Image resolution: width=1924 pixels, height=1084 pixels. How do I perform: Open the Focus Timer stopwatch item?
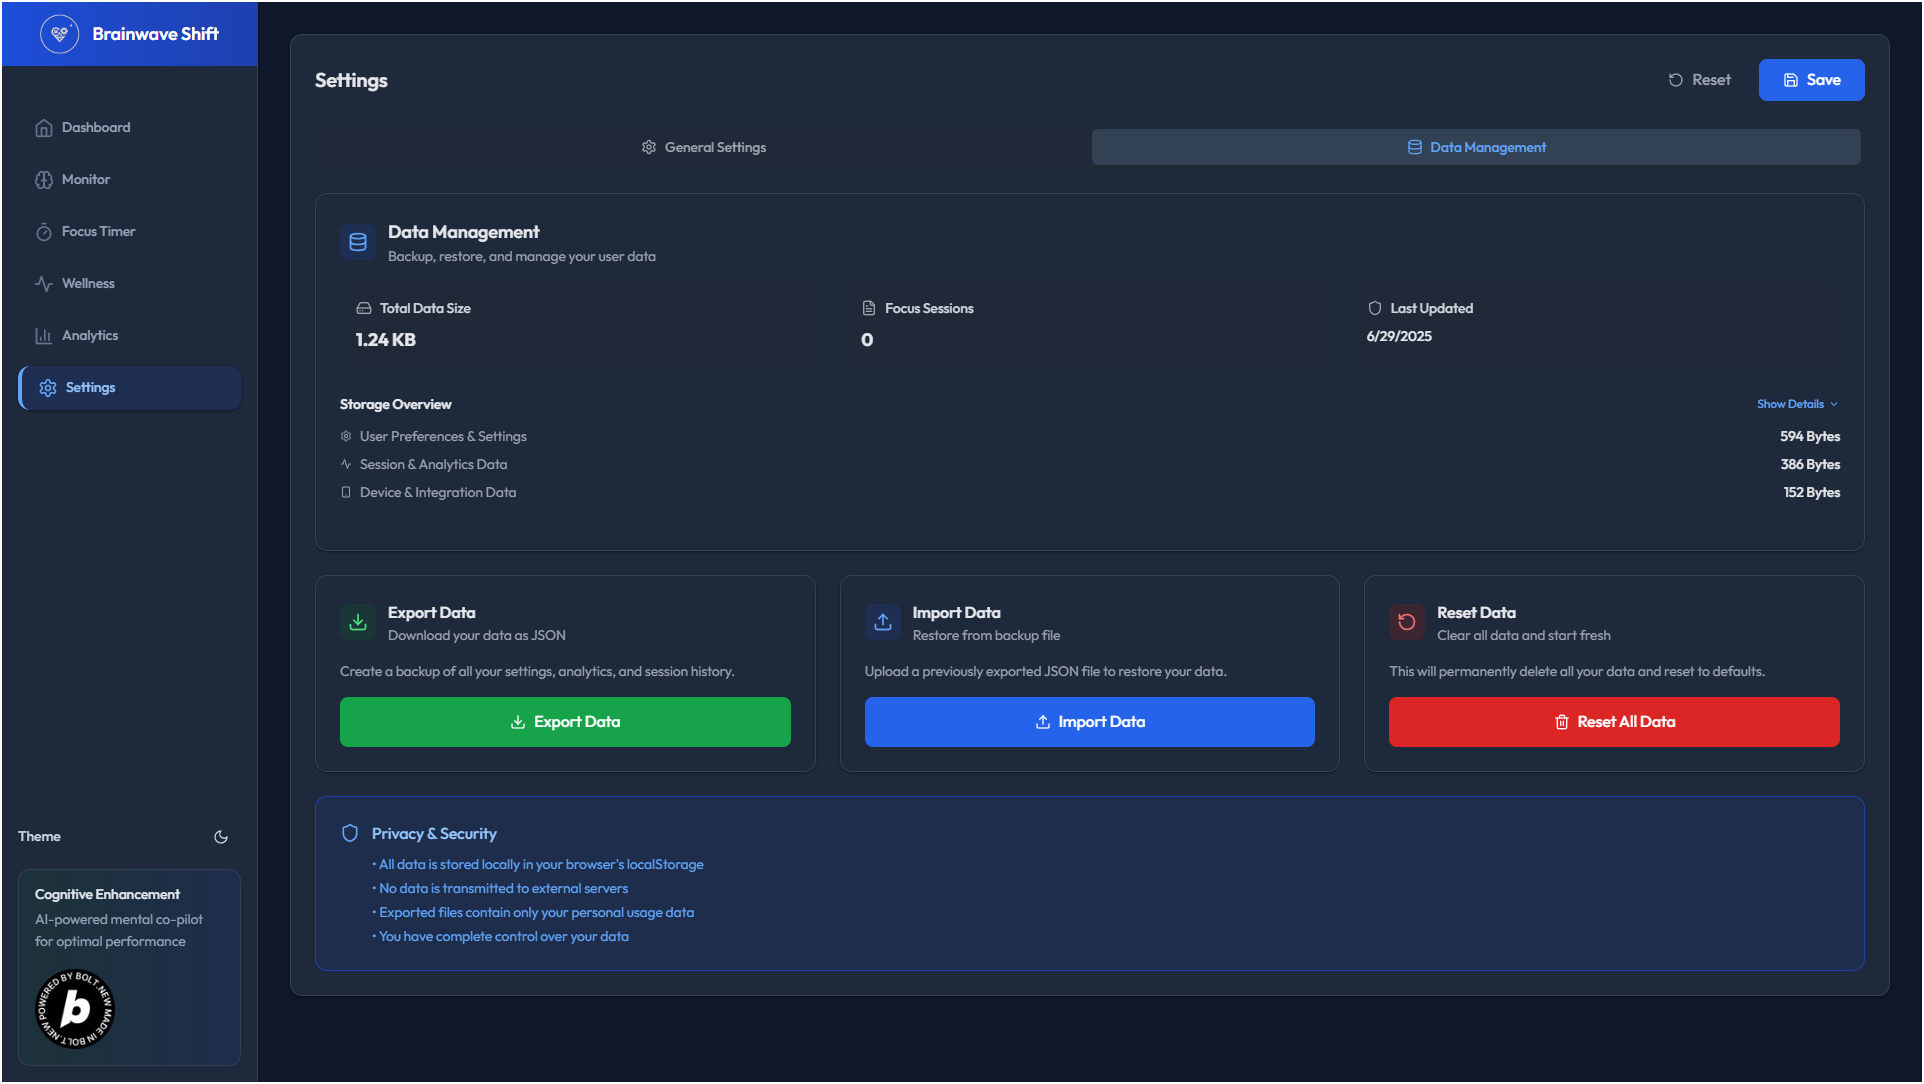pyautogui.click(x=98, y=232)
